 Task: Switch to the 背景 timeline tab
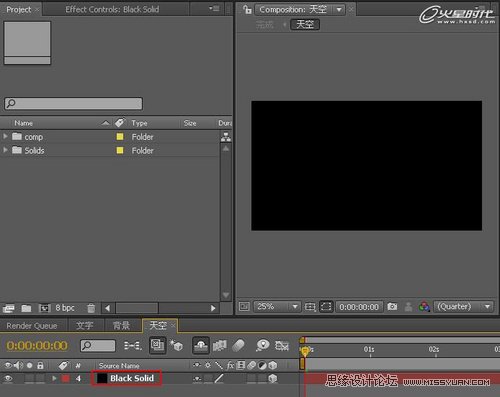pyautogui.click(x=121, y=325)
